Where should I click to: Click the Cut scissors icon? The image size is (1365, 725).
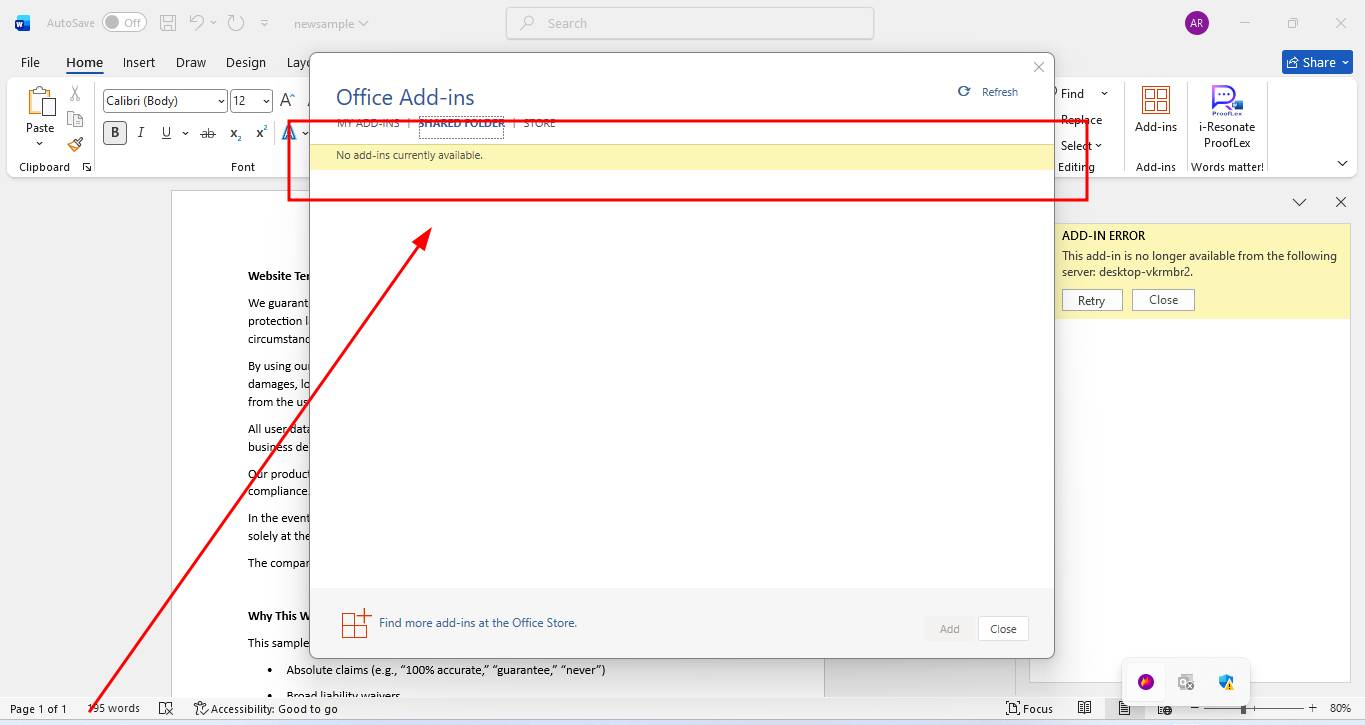pos(75,94)
